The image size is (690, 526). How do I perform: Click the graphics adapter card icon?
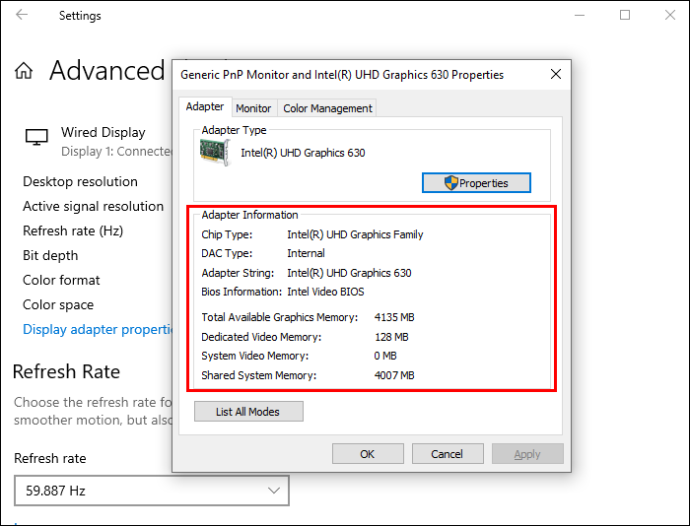tap(215, 152)
